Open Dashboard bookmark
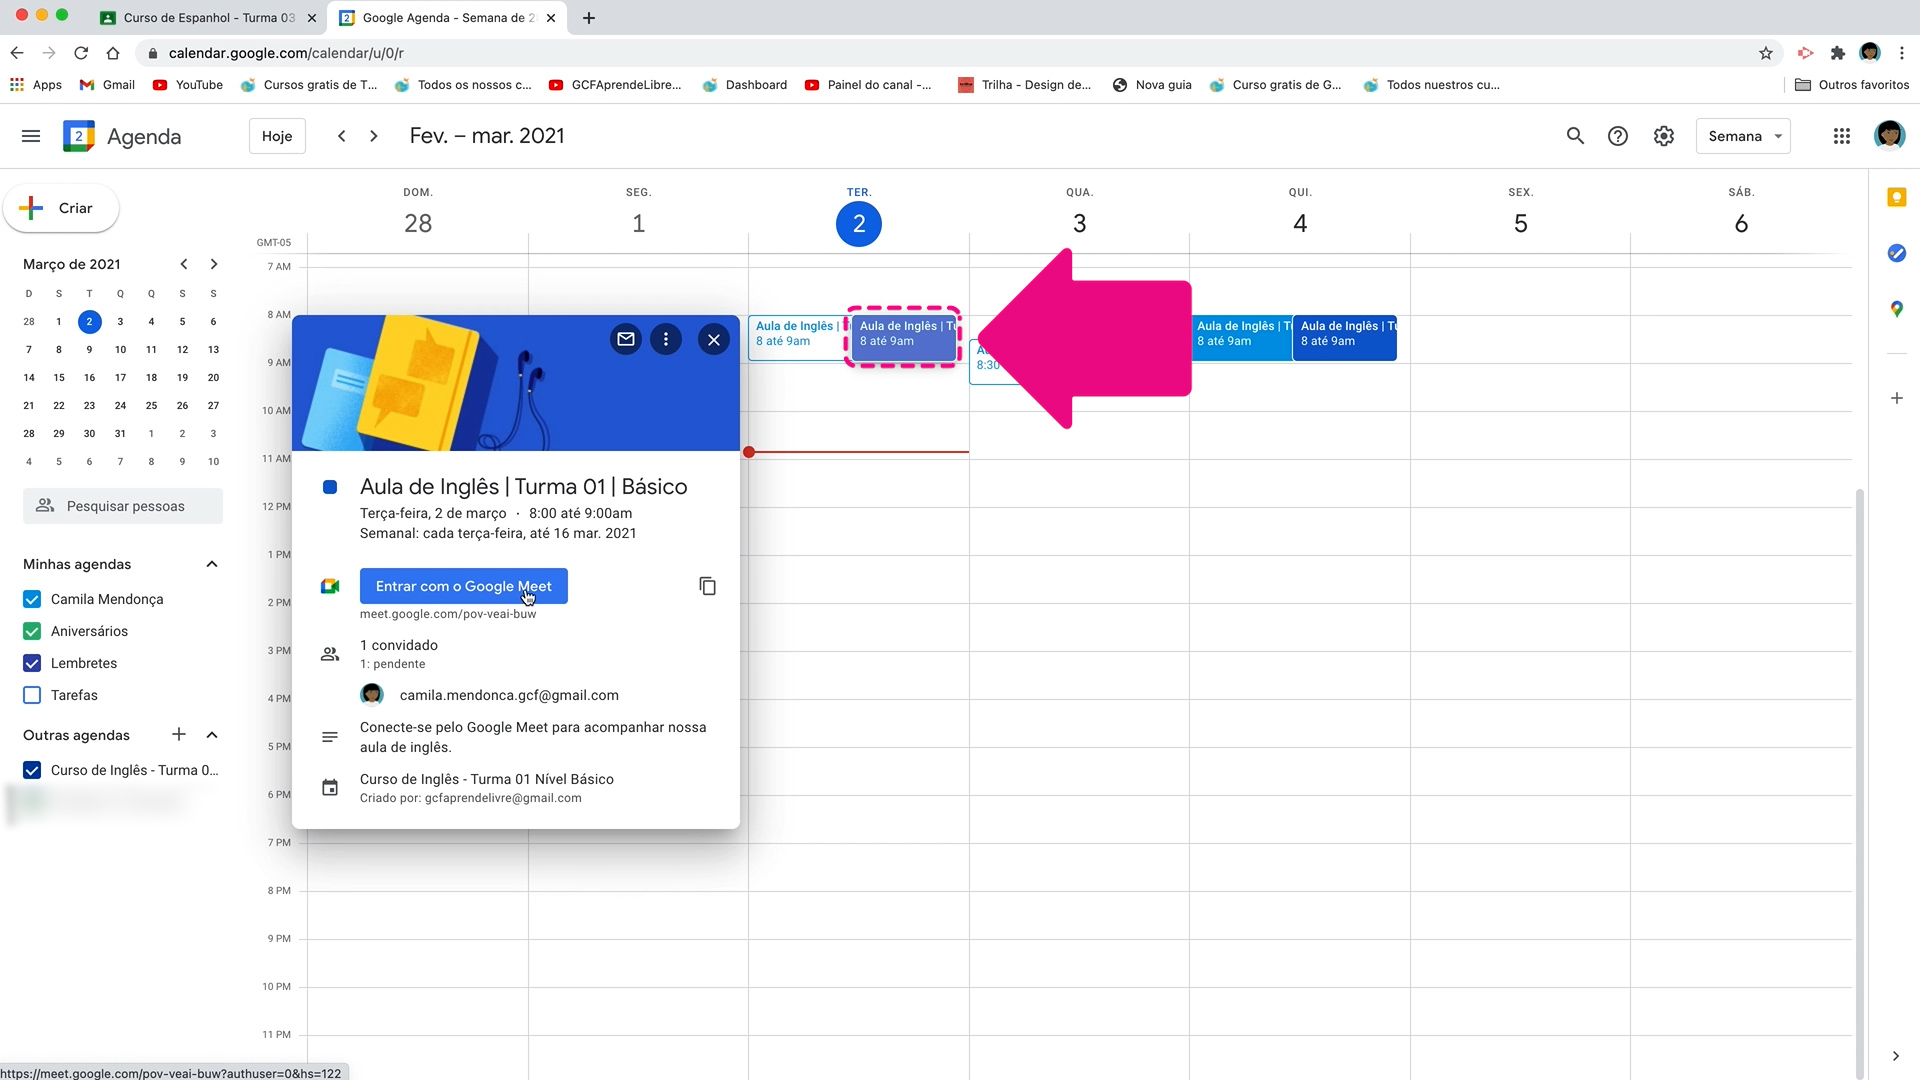Screen dimensions: 1920x1080 click(x=745, y=85)
